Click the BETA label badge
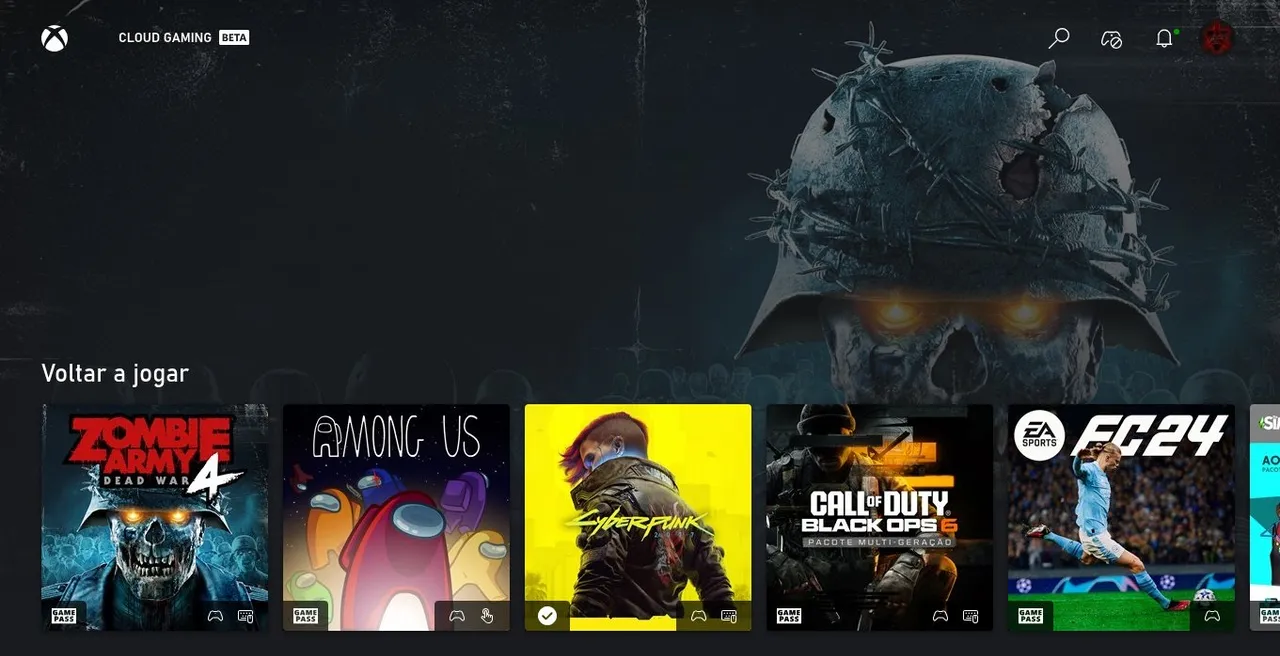The width and height of the screenshot is (1280, 656). pyautogui.click(x=234, y=38)
